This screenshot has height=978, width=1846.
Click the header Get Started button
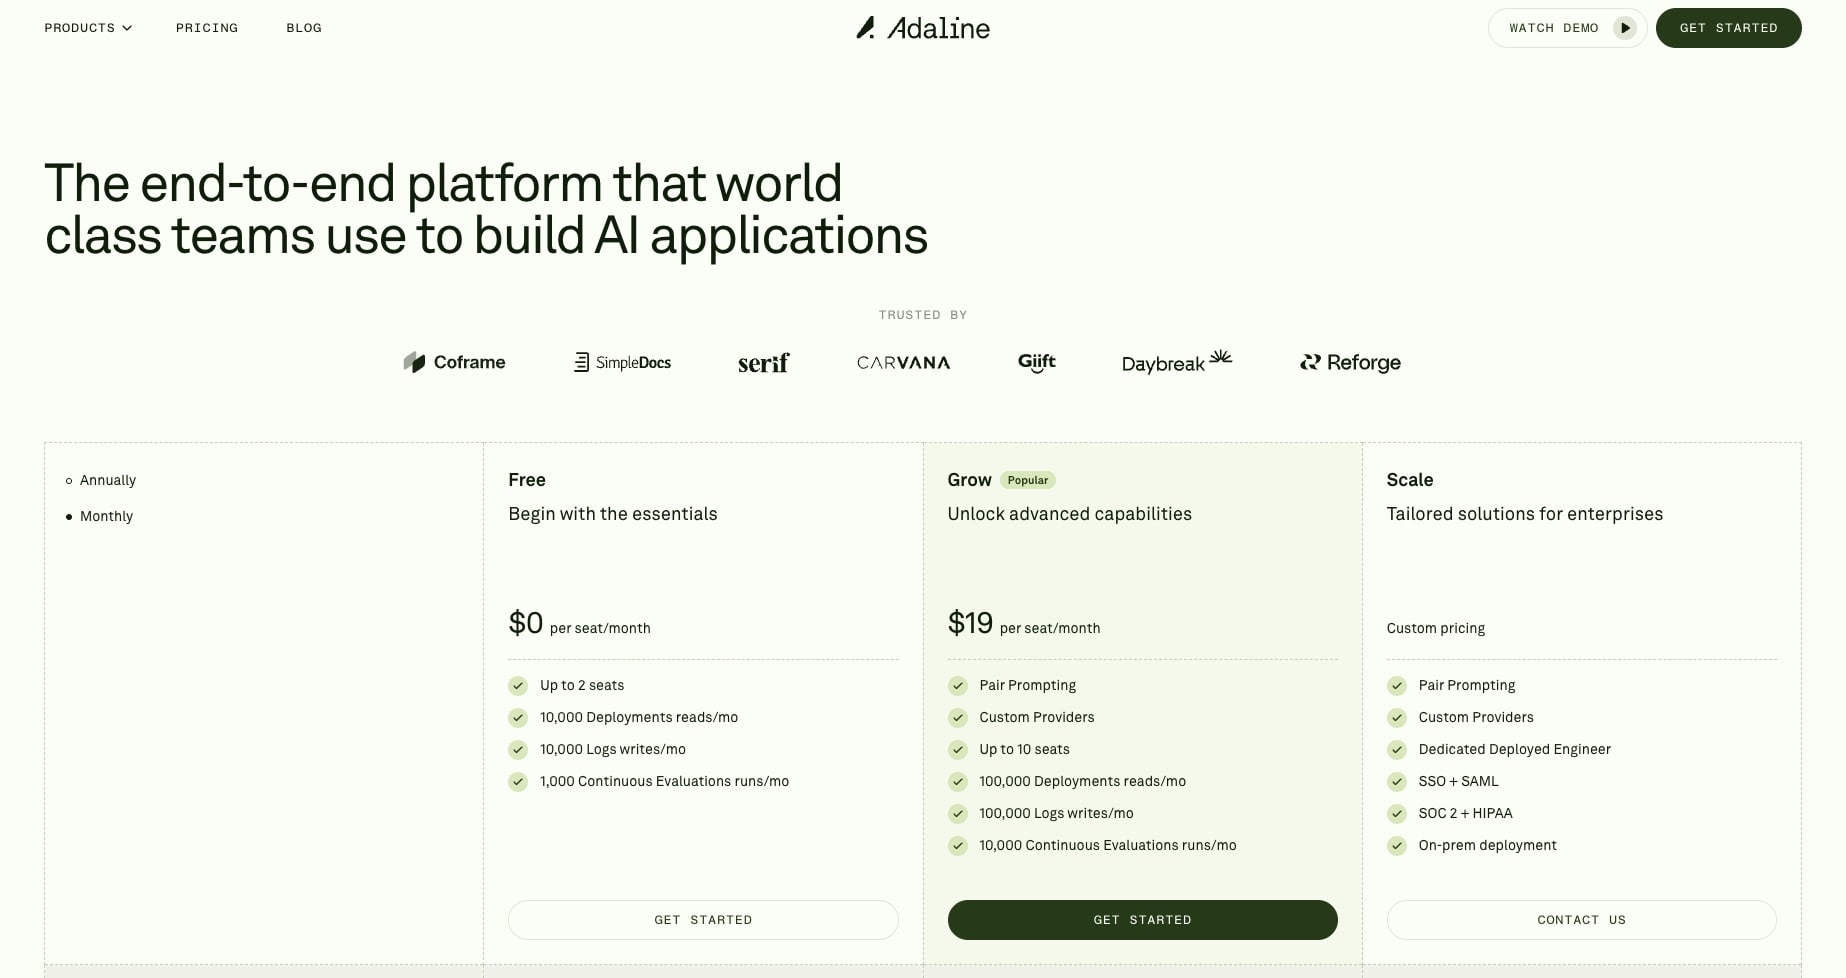1728,28
